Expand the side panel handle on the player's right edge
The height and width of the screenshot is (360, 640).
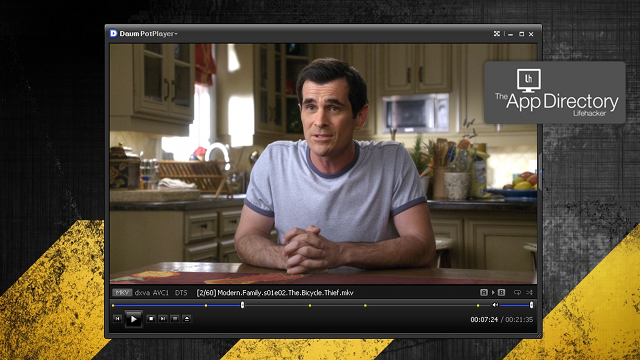pyautogui.click(x=540, y=172)
